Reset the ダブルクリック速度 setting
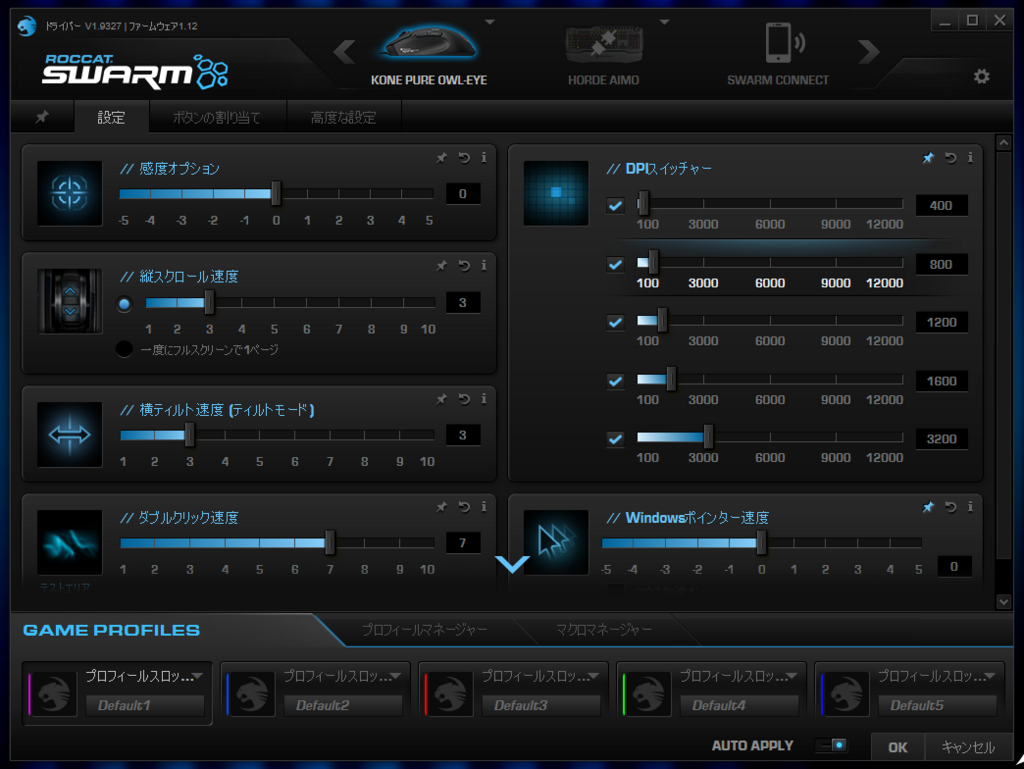 tap(464, 507)
